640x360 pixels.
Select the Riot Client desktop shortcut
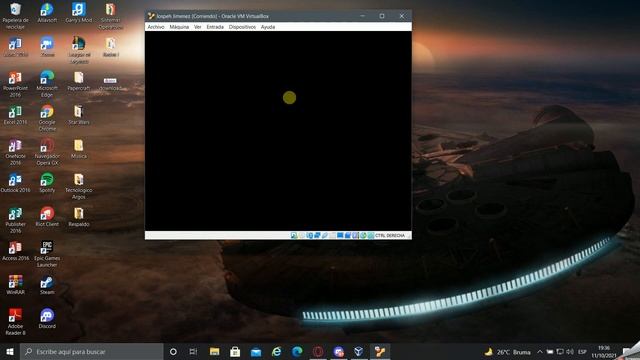pos(47,217)
